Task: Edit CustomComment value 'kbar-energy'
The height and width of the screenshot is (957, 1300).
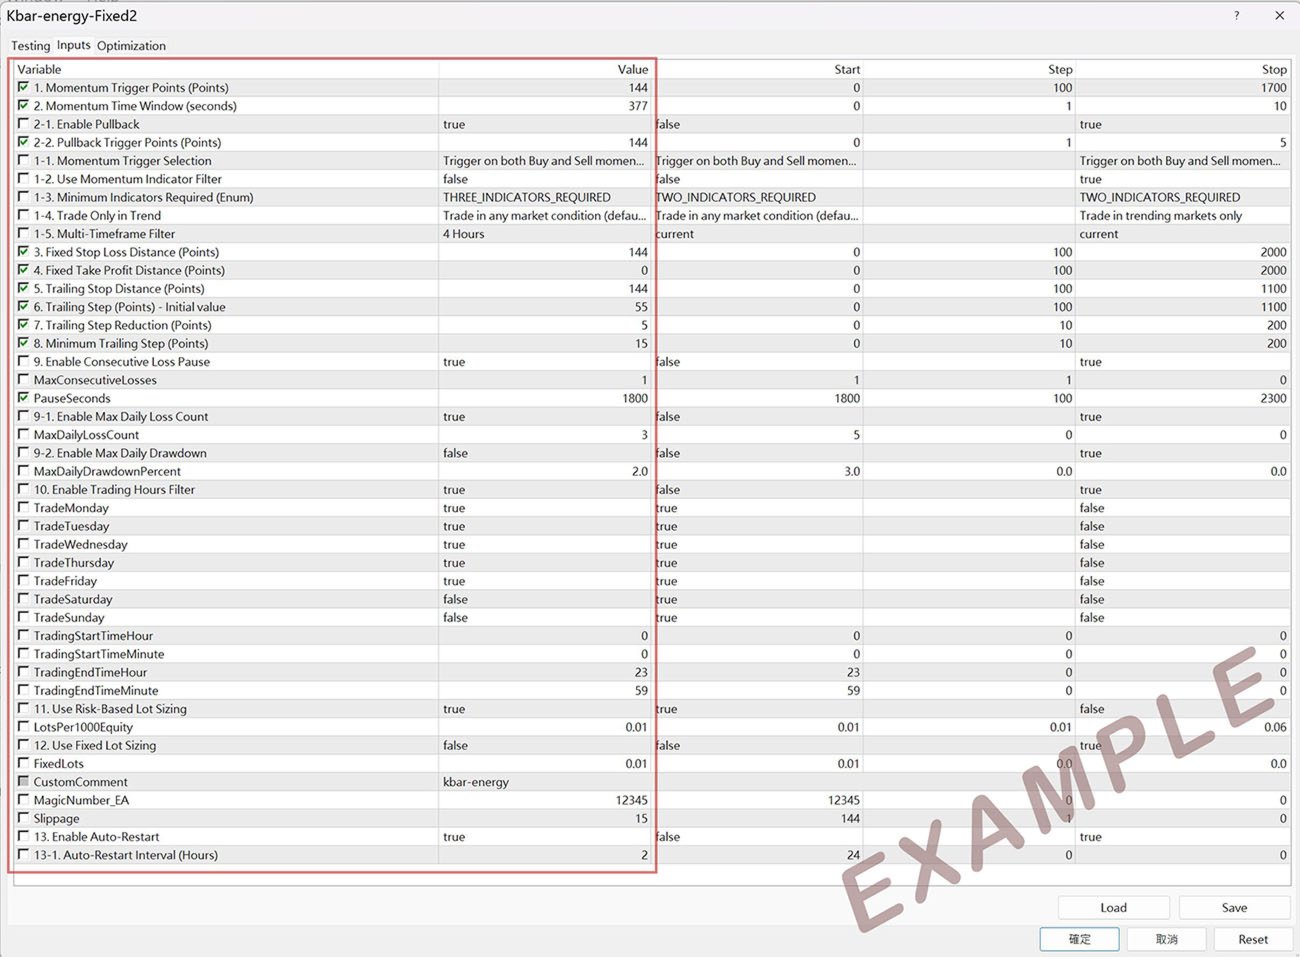Action: click(x=545, y=782)
